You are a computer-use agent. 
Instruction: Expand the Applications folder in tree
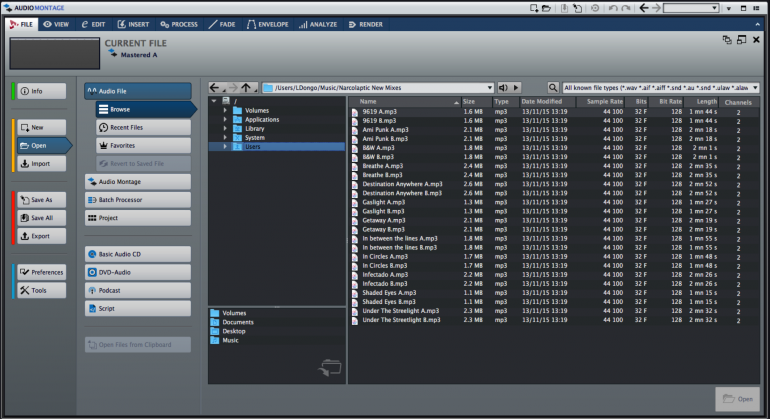pos(225,119)
